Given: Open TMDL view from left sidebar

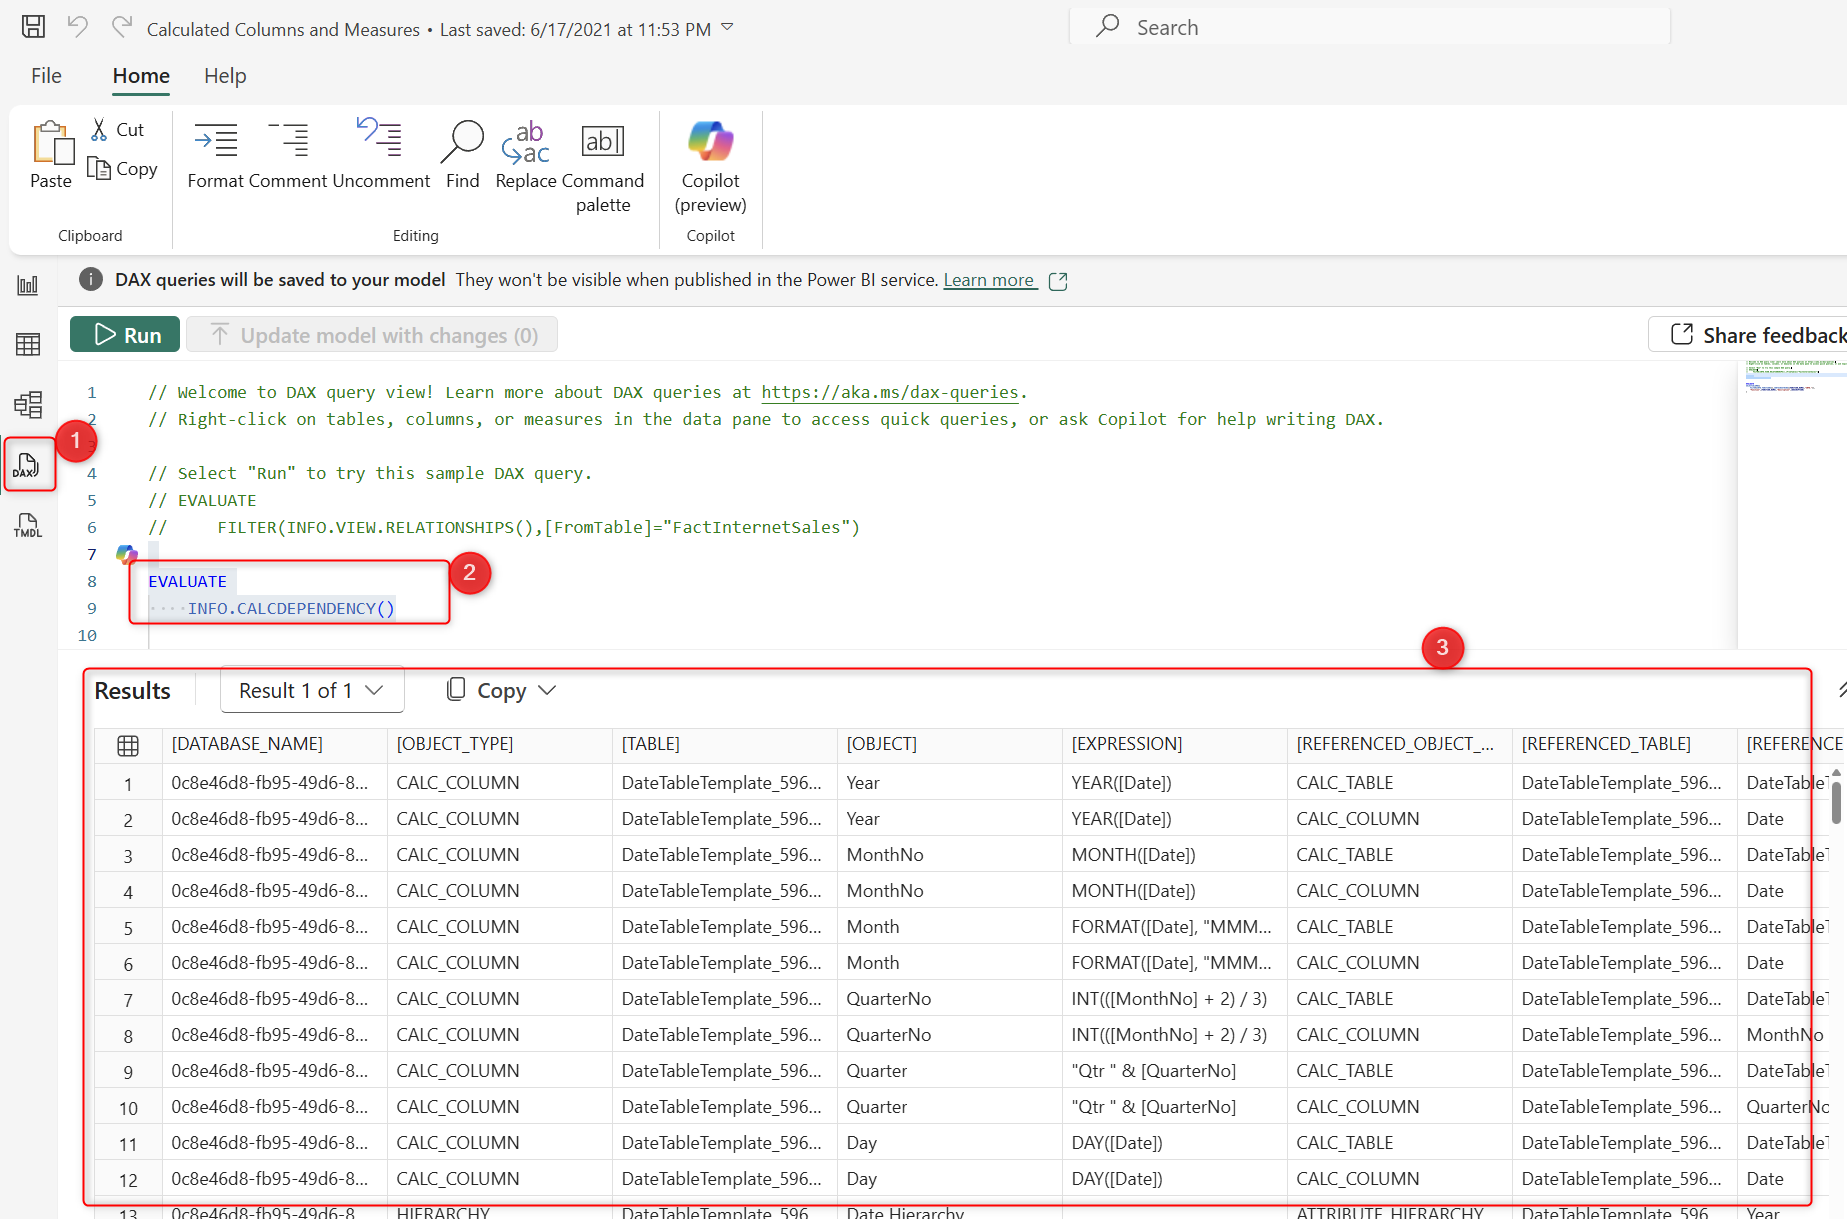Looking at the screenshot, I should coord(28,525).
